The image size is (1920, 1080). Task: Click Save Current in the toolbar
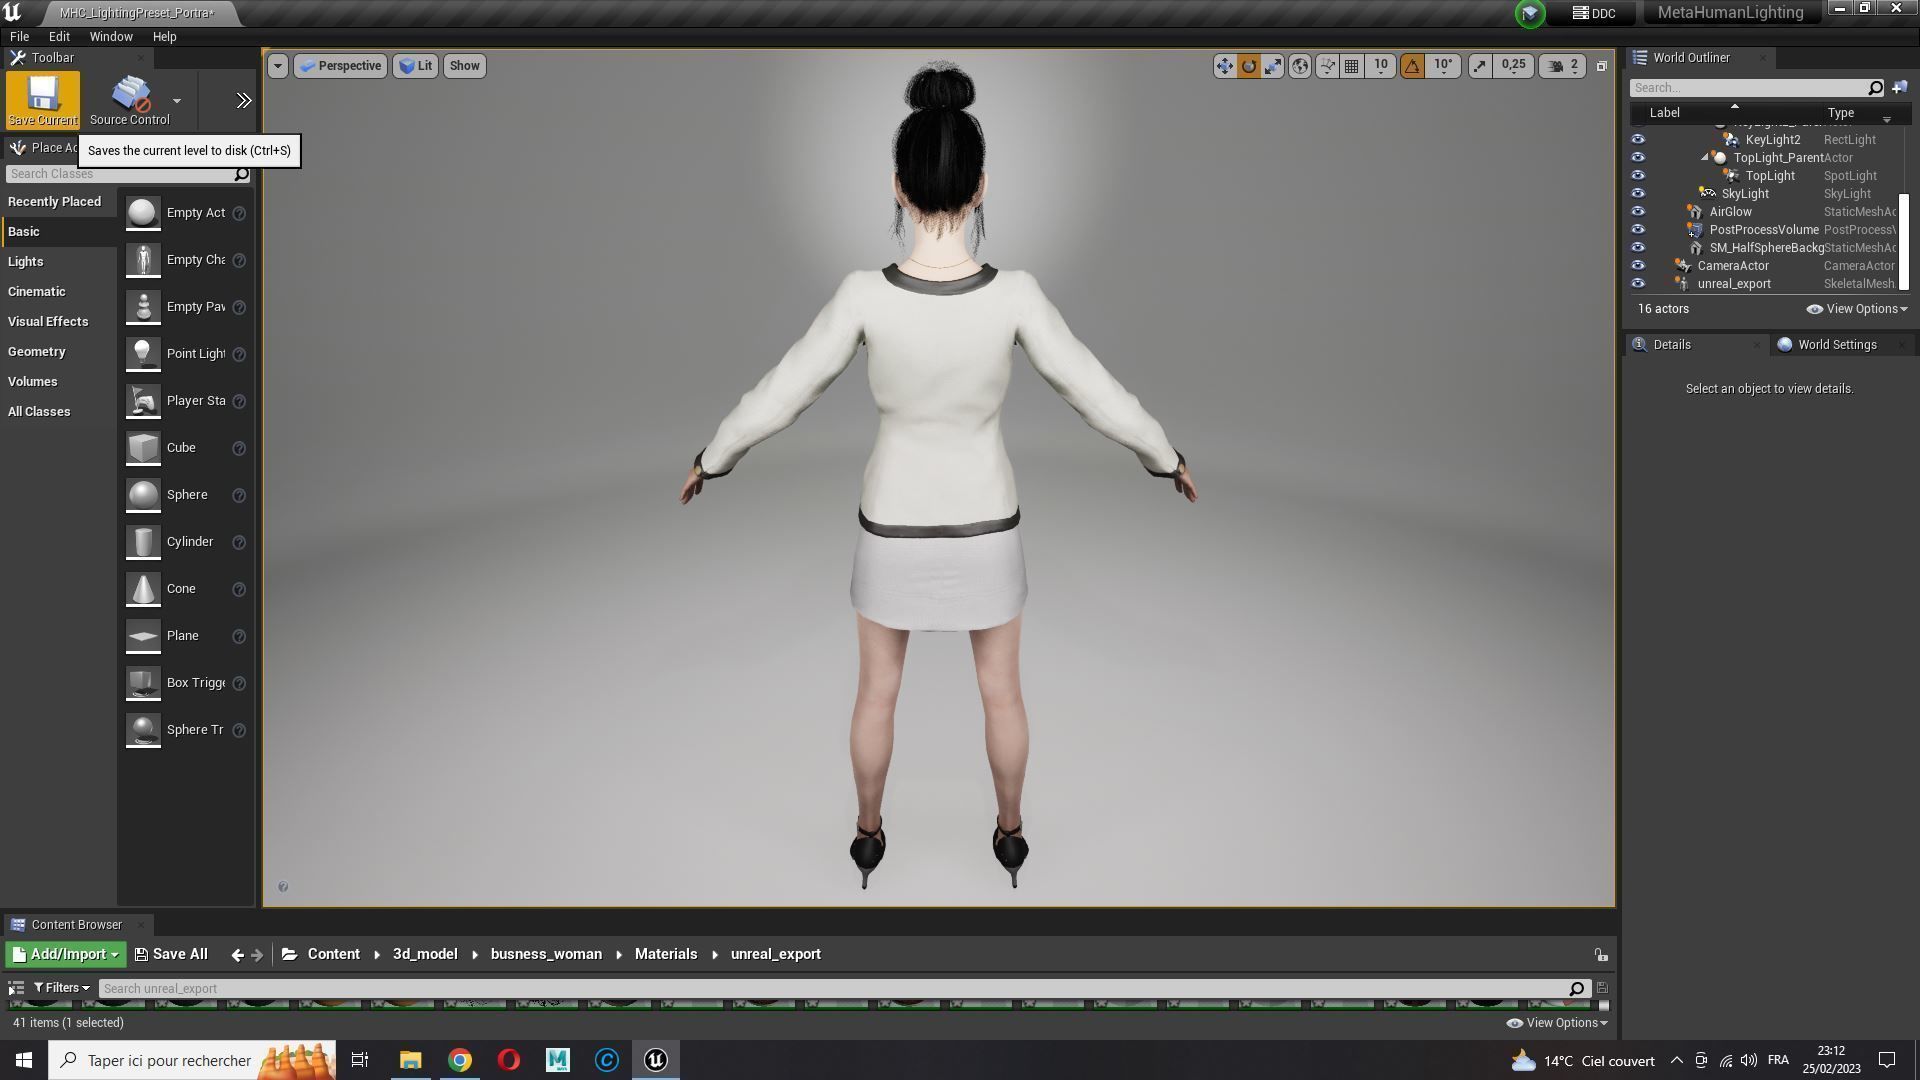(x=42, y=100)
